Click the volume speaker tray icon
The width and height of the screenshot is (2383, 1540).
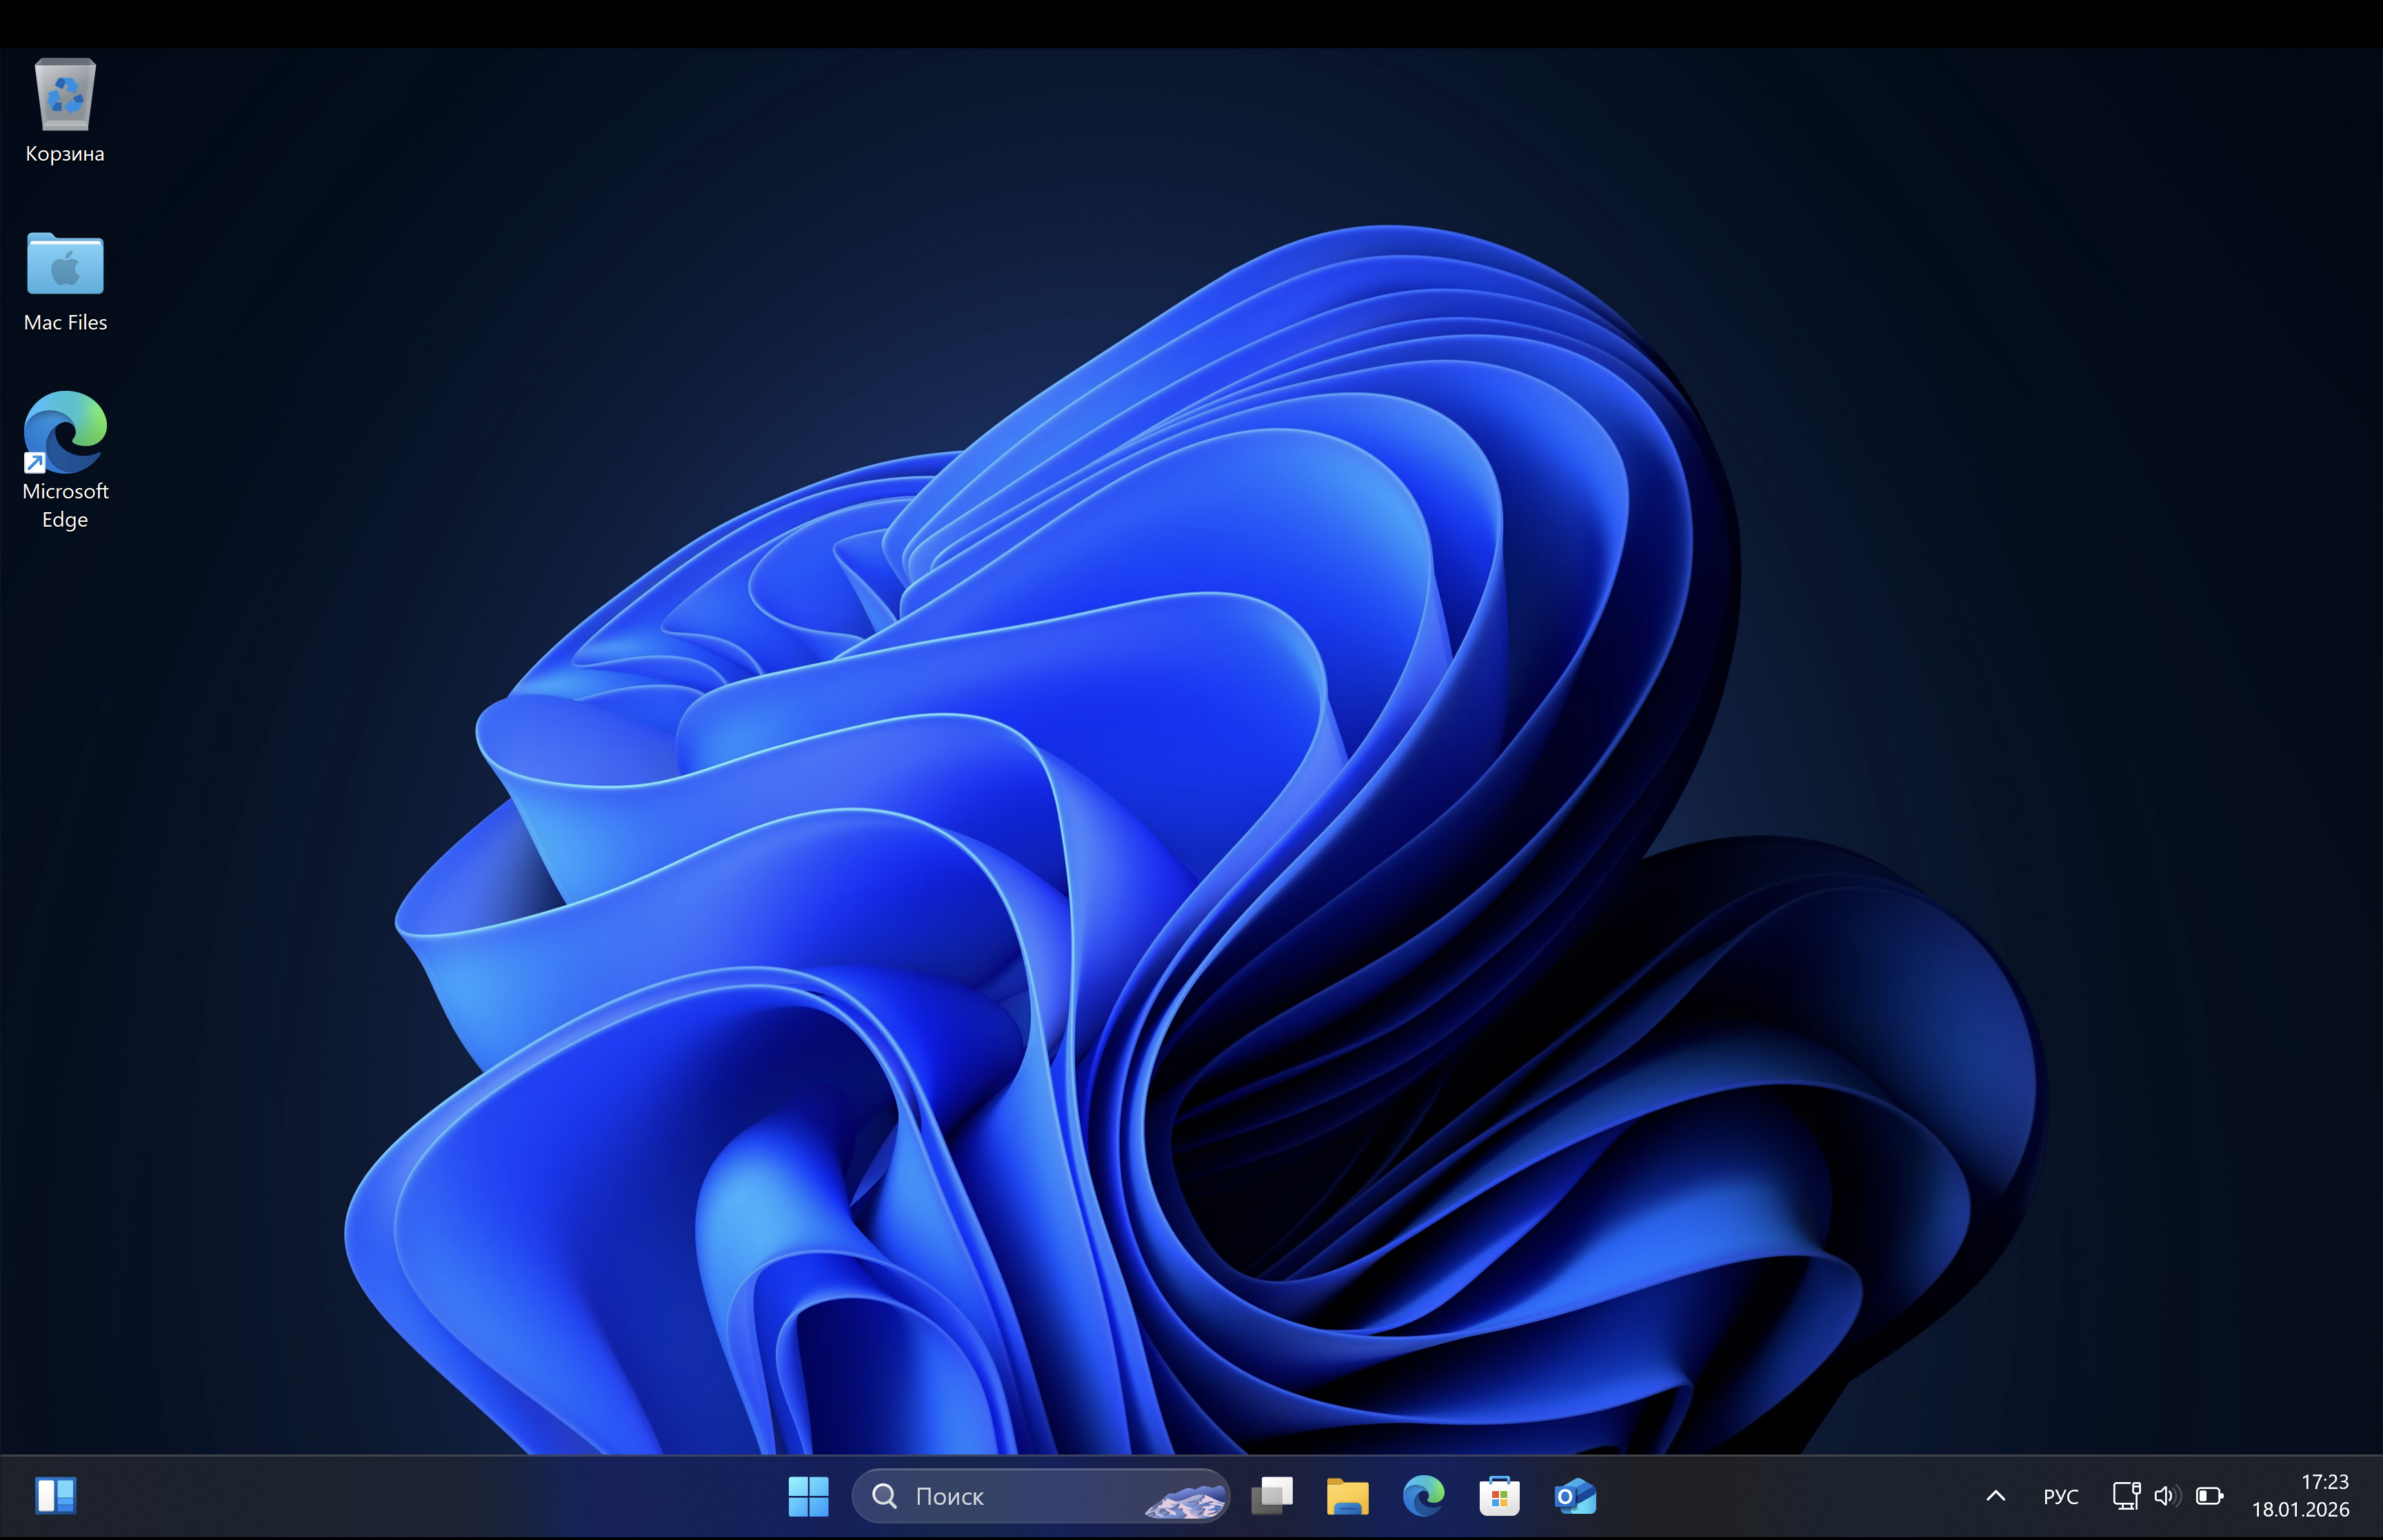[x=2166, y=1497]
